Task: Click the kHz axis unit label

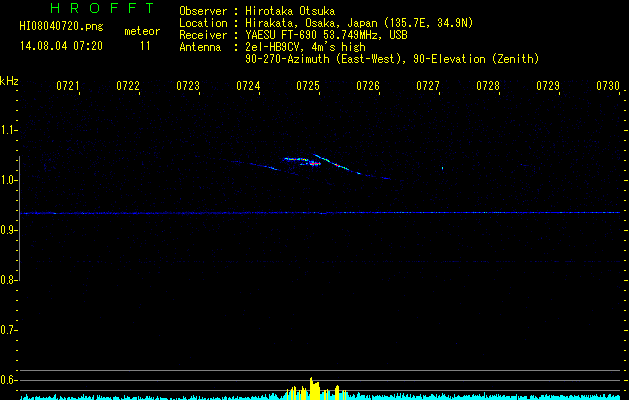Action: pos(9,81)
